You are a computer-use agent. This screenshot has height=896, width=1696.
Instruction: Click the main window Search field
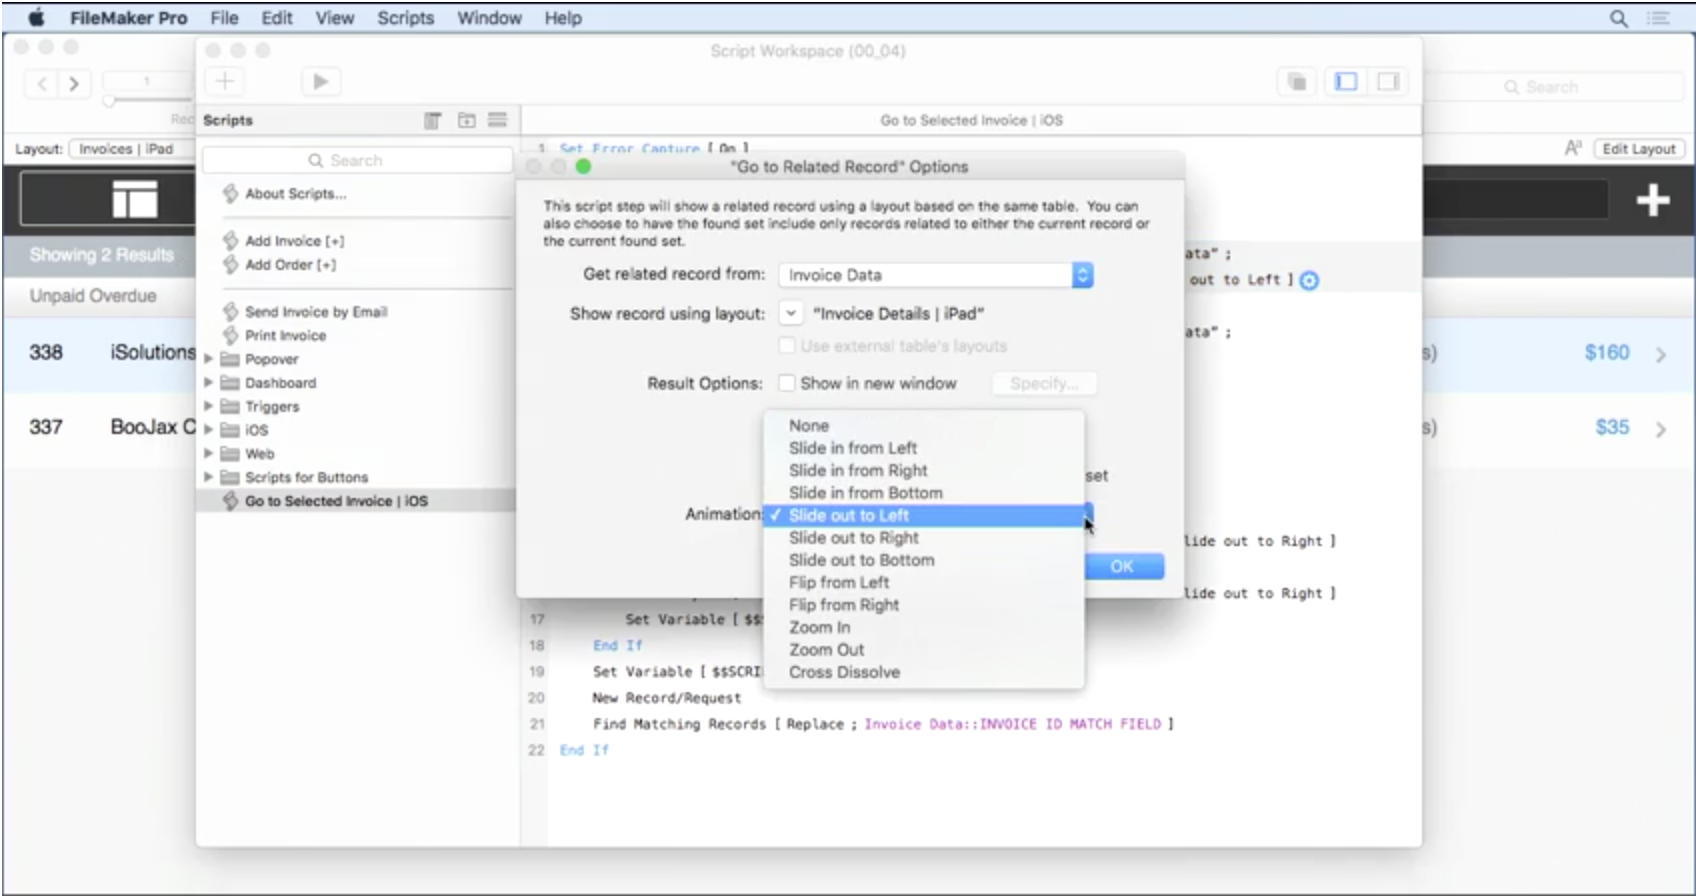(x=1552, y=87)
